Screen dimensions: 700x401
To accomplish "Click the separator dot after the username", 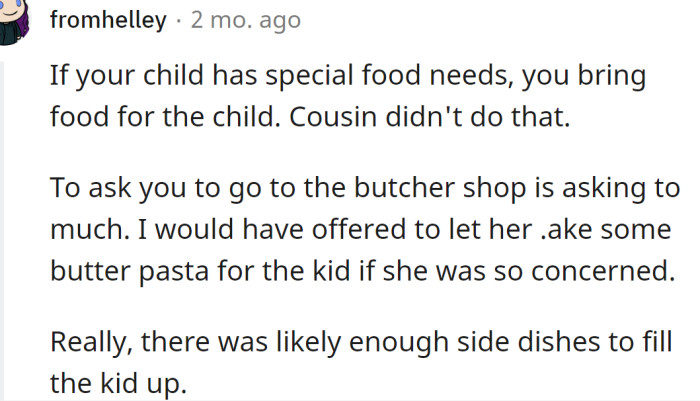I will (x=178, y=20).
